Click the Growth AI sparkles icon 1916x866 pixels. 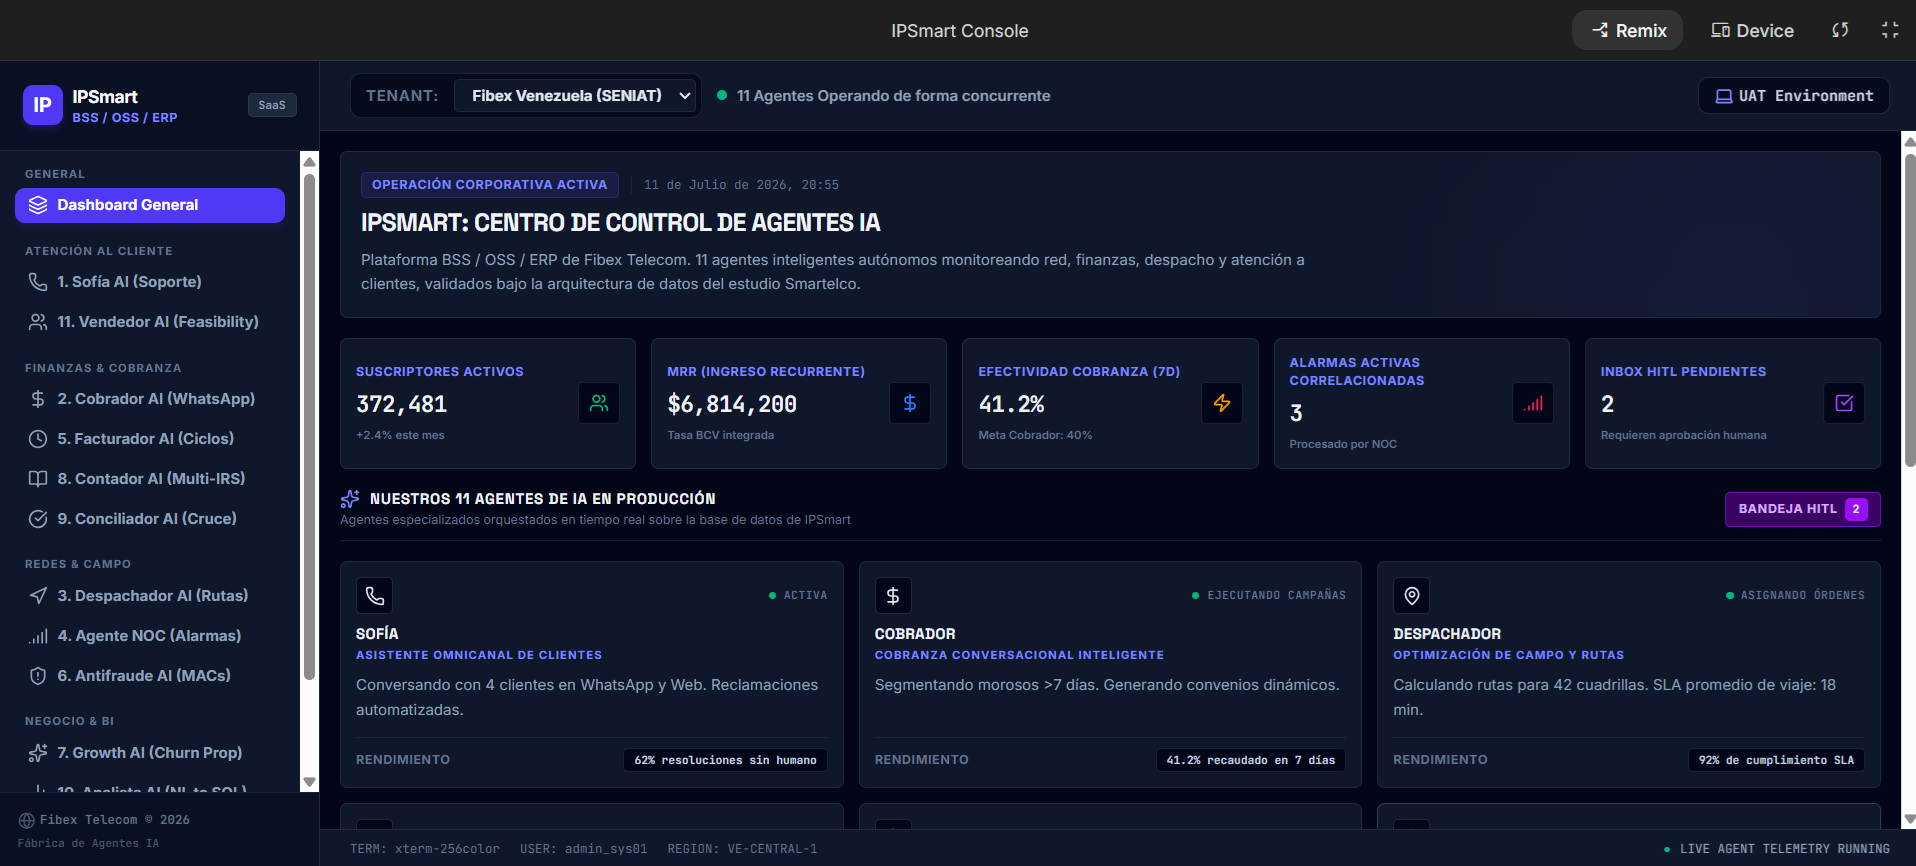coord(38,753)
